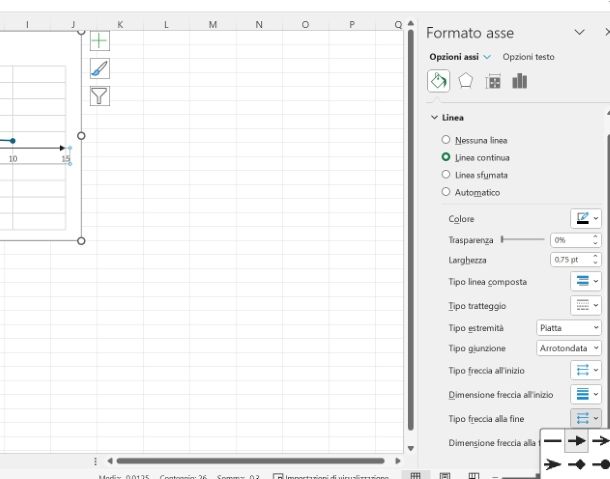
Task: Increase Trasparenza with the up spinner
Action: point(595,236)
